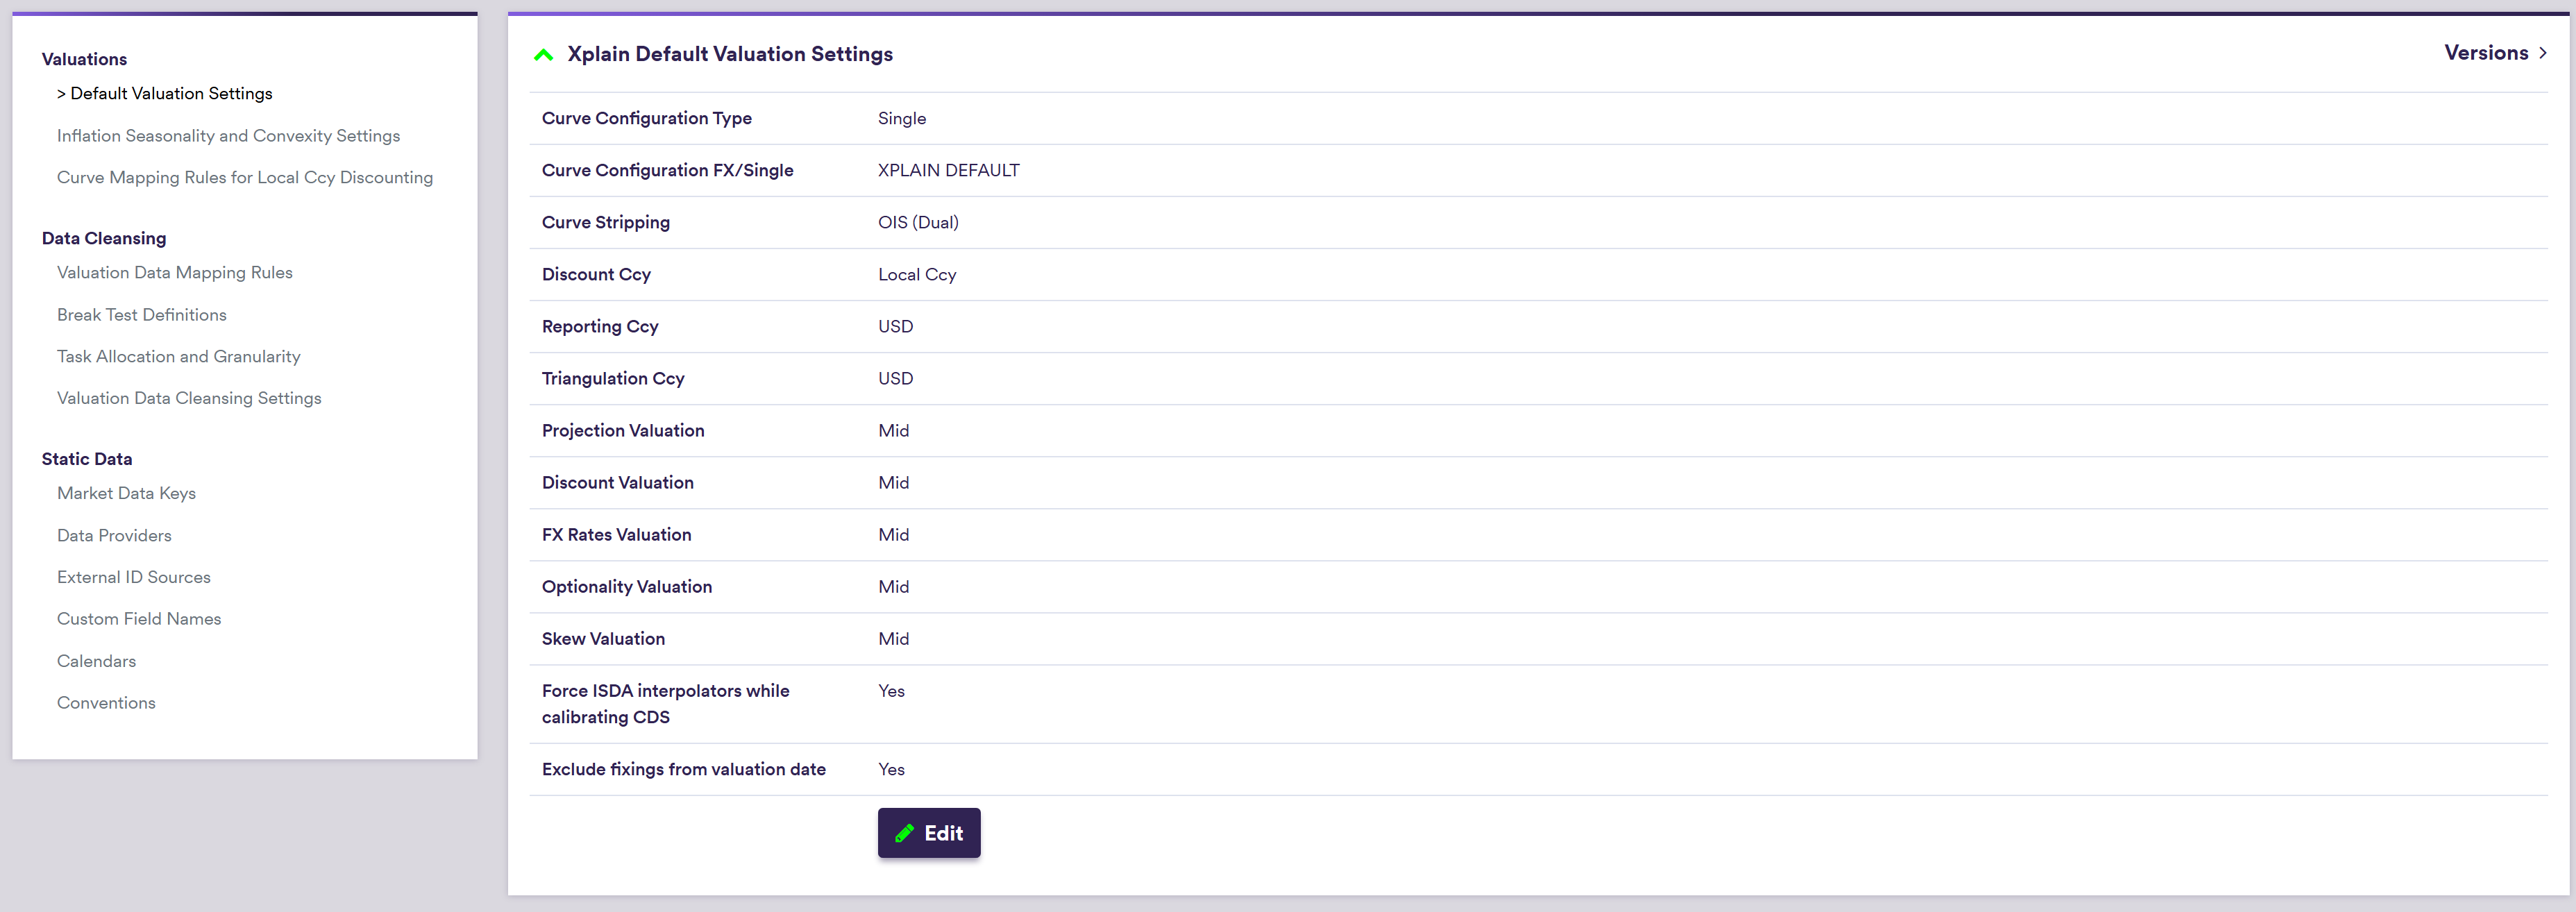Screen dimensions: 2576x912
Task: Click the Xplain Default Valuation Settings title
Action: tap(730, 55)
